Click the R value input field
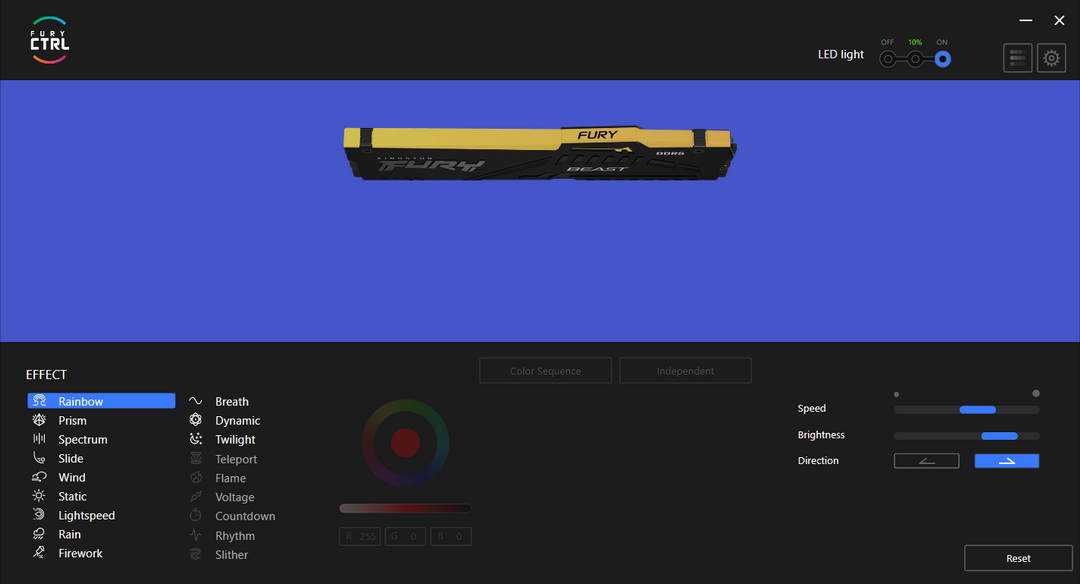 [360, 536]
